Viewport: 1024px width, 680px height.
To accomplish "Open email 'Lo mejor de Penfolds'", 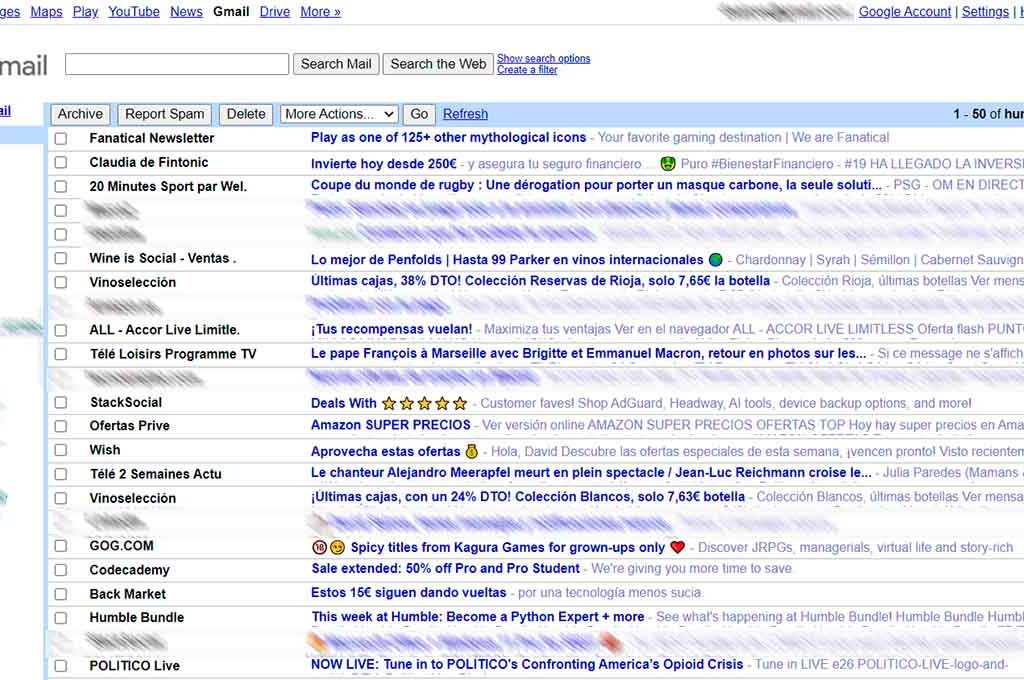I will click(507, 260).
